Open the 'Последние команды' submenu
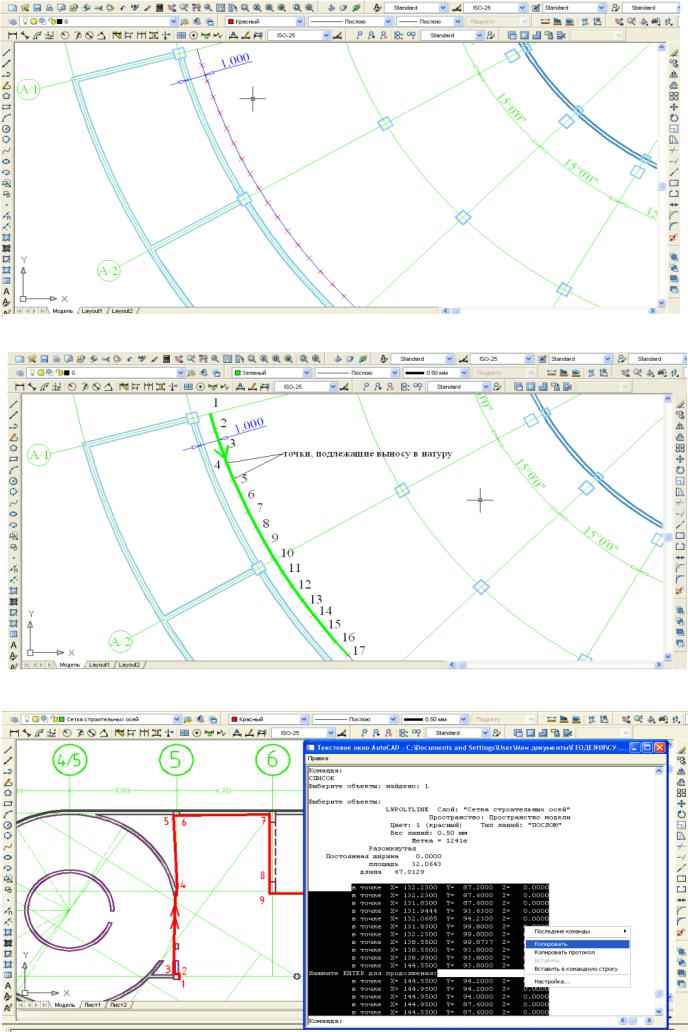 click(x=577, y=931)
